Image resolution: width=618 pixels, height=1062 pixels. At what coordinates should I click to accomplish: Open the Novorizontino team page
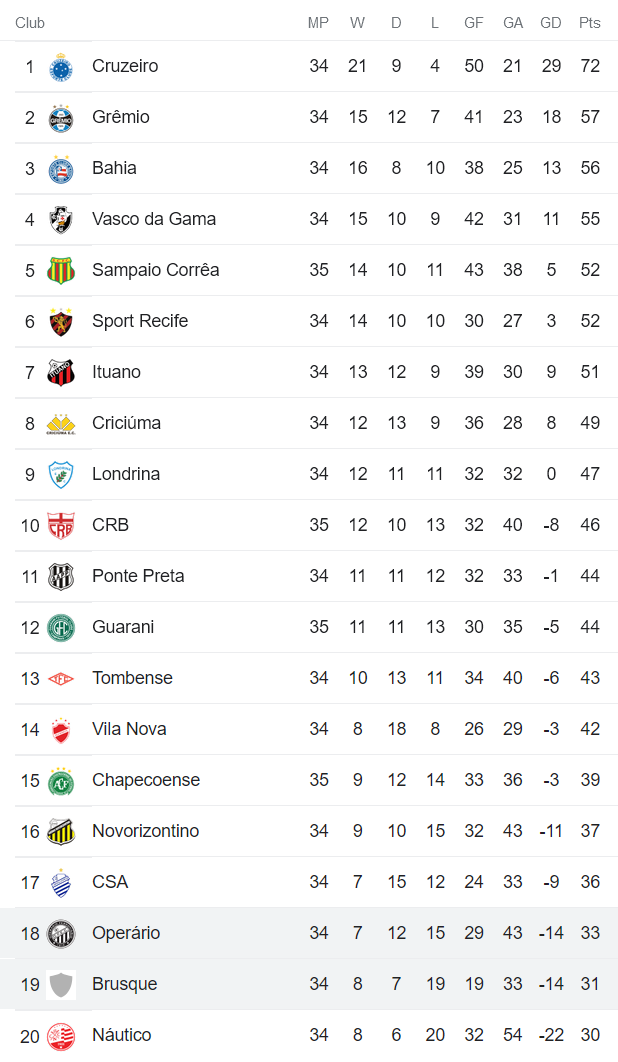(145, 831)
